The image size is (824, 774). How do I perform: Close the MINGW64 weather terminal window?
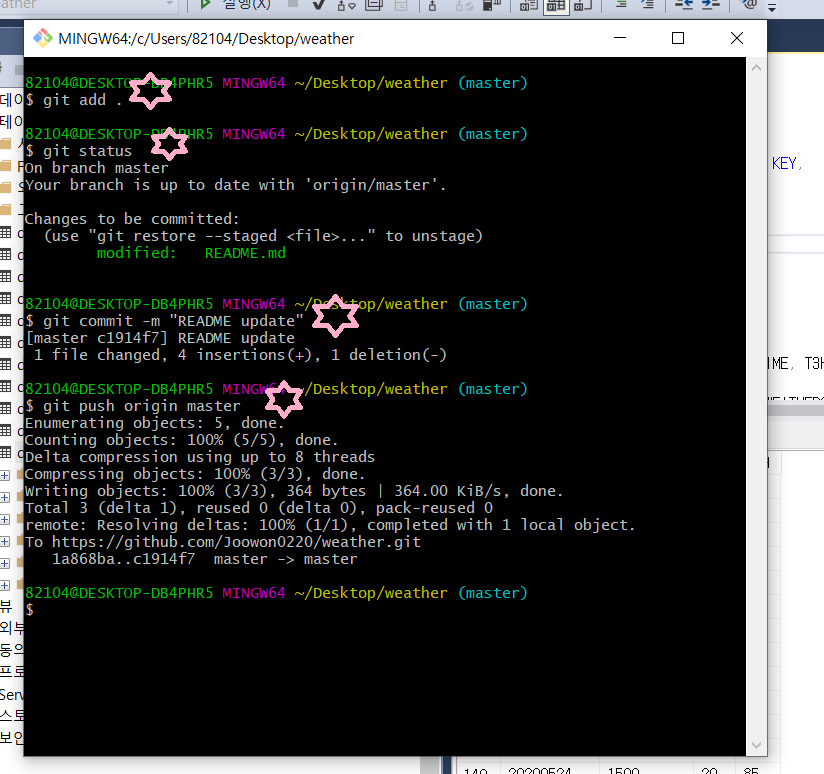click(737, 38)
